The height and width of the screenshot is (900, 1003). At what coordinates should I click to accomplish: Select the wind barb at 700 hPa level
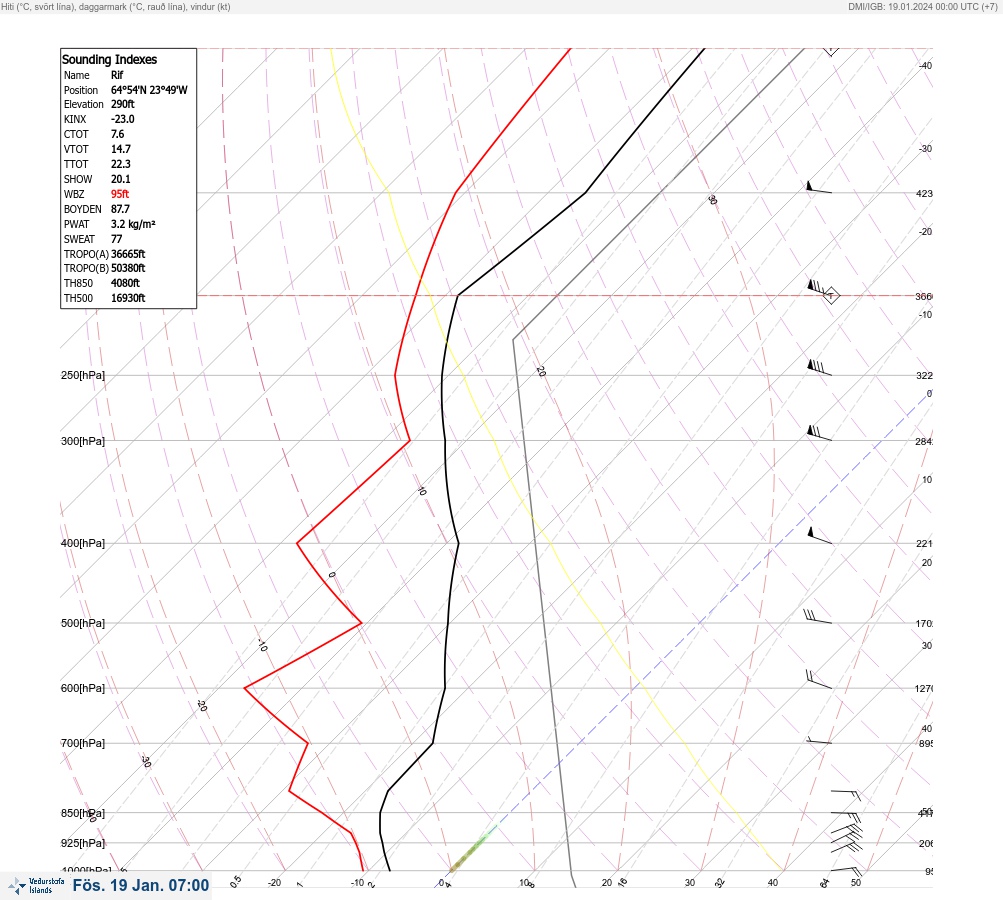coord(819,740)
